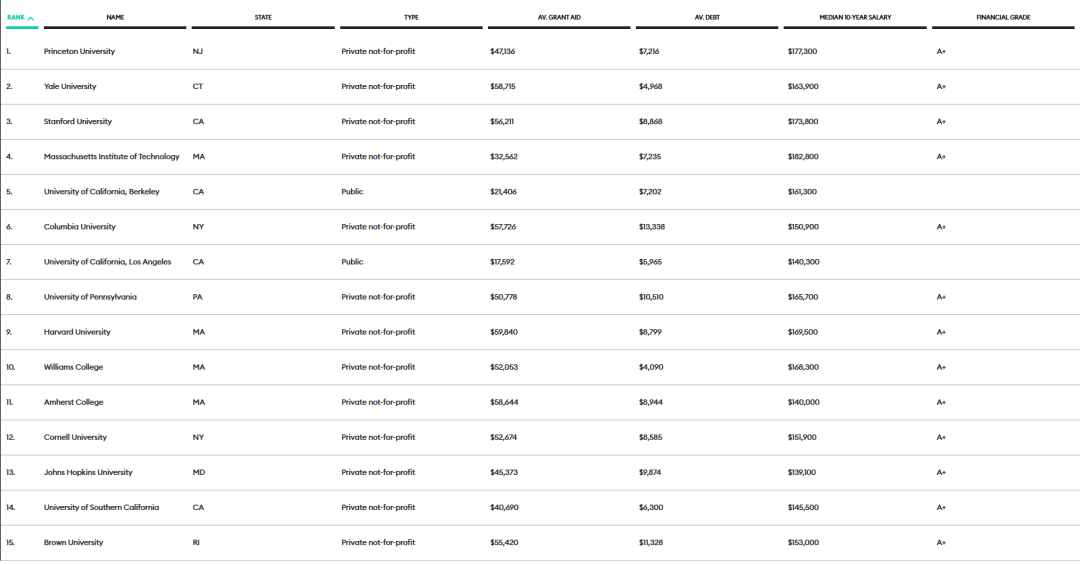This screenshot has width=1080, height=564.
Task: Sort by State column header
Action: (x=263, y=17)
